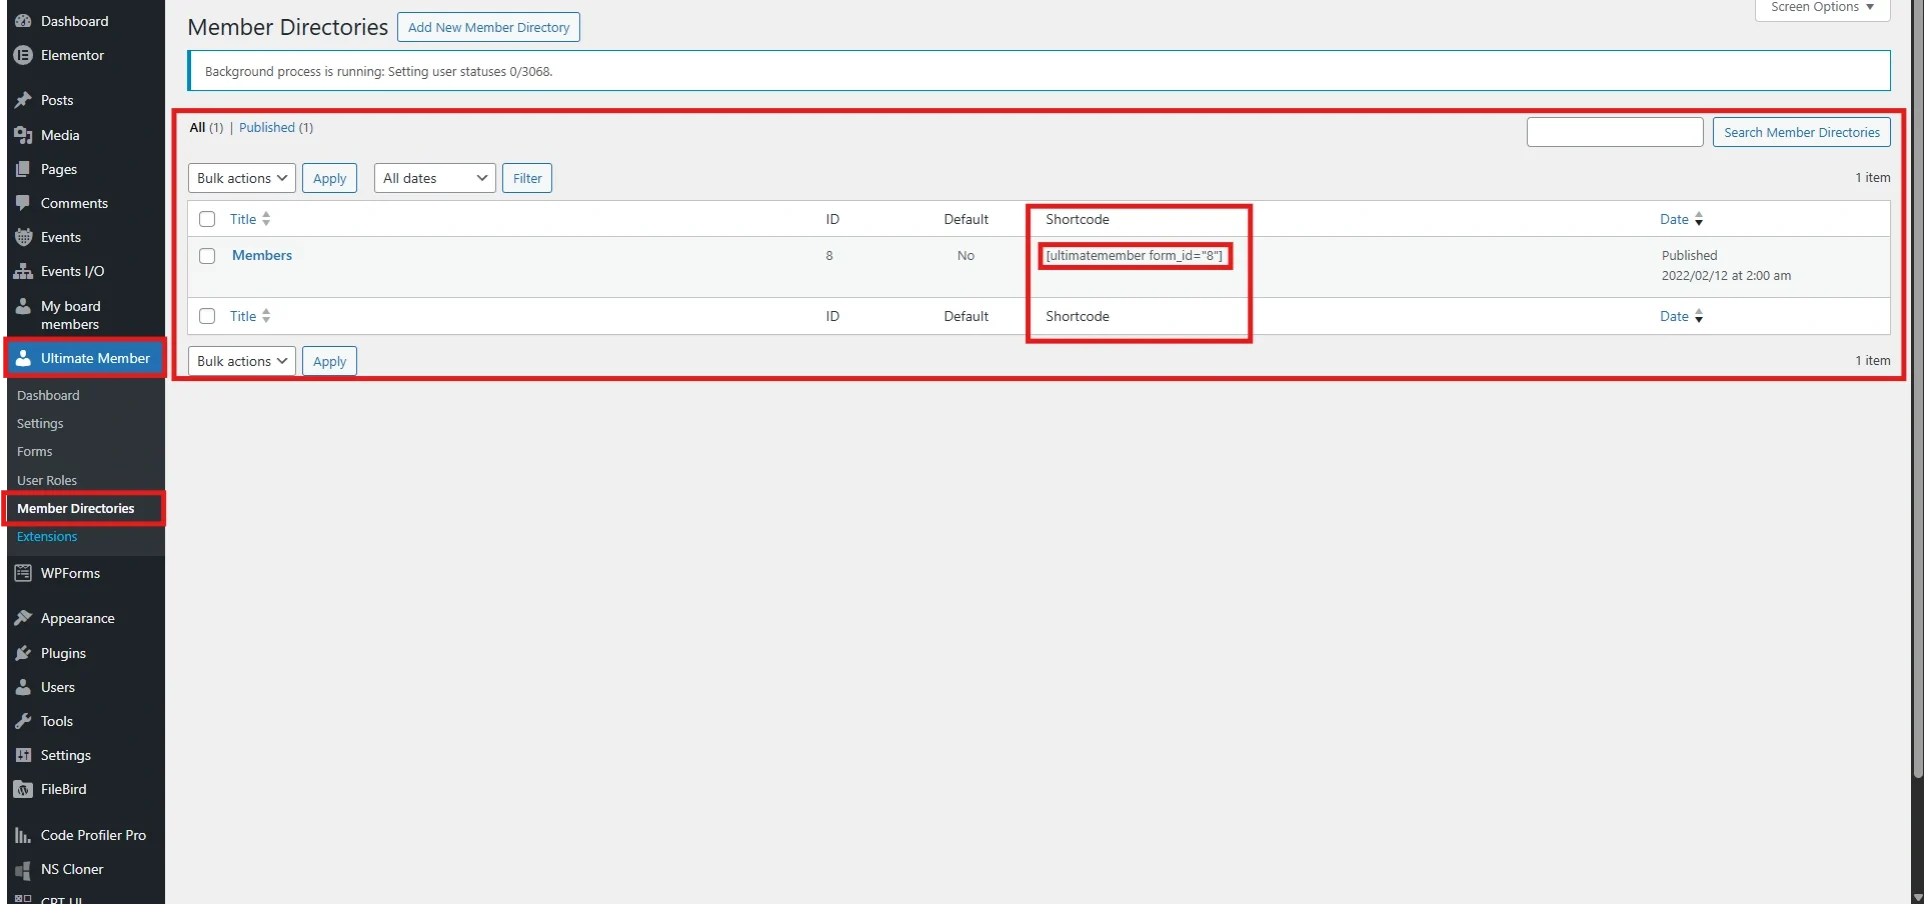Click the FileBird icon in sidebar

(23, 789)
